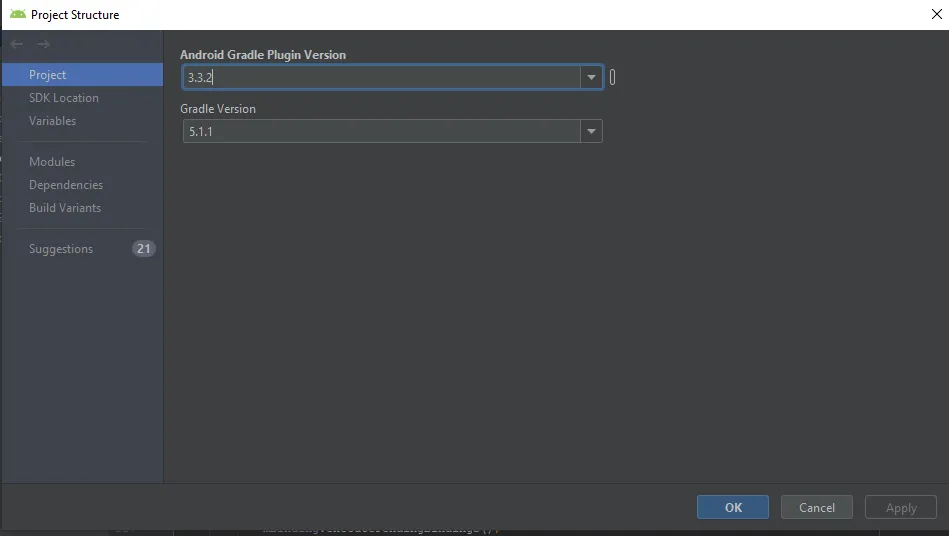Cancel the Project Structure dialog

click(816, 507)
